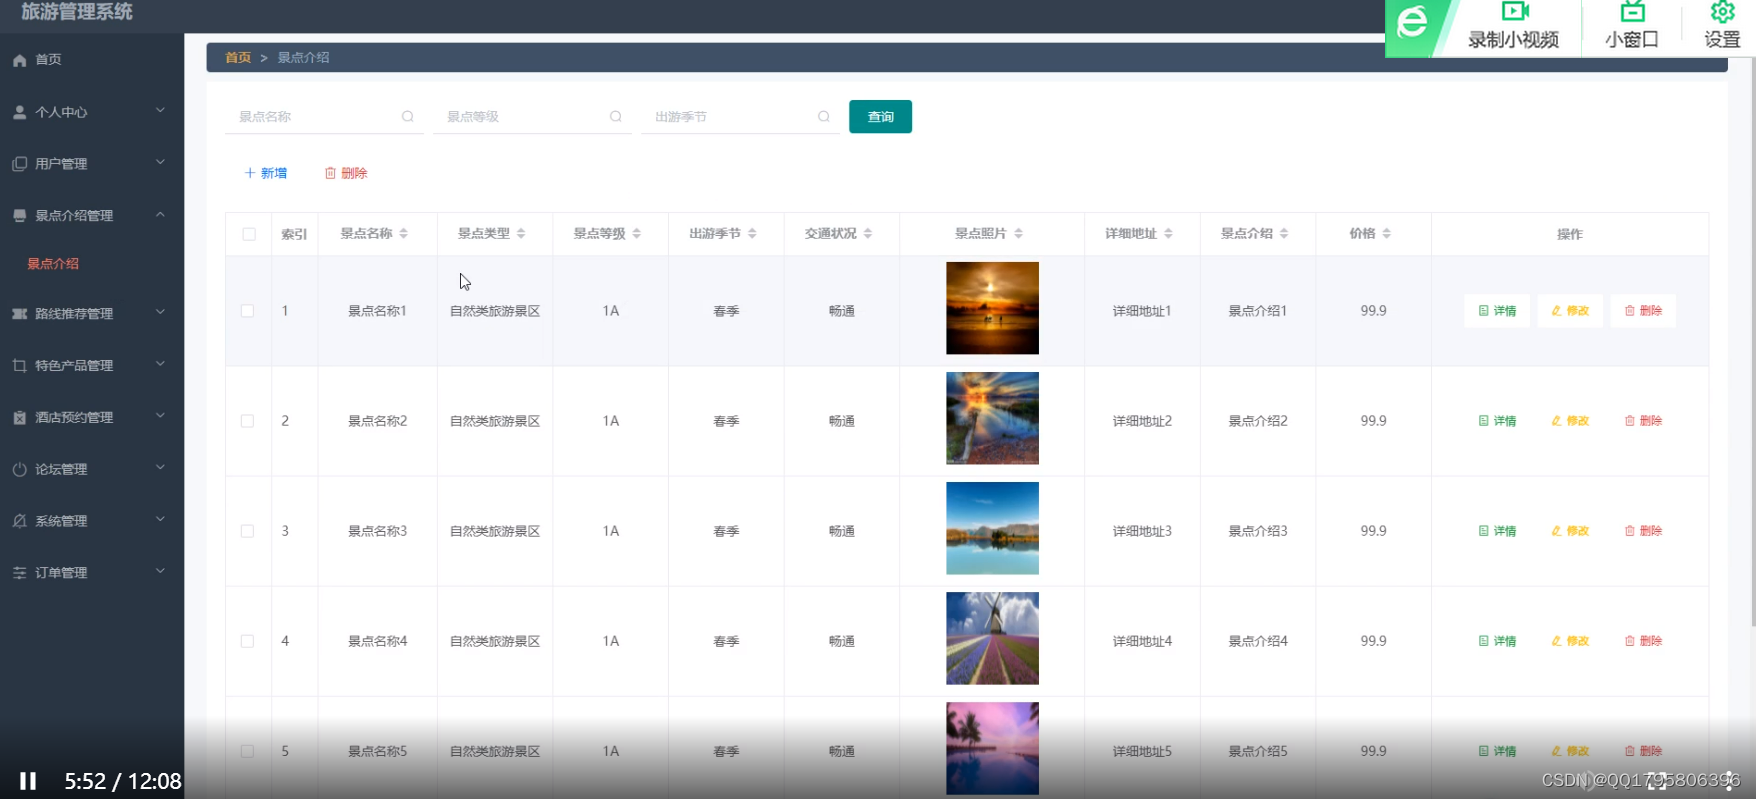Open the 系统管理 sidebar menu
The height and width of the screenshot is (799, 1756).
pyautogui.click(x=92, y=522)
